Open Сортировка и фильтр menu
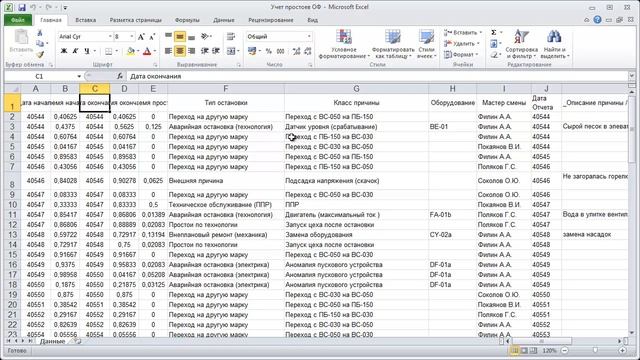The width and height of the screenshot is (640, 360). tap(521, 44)
